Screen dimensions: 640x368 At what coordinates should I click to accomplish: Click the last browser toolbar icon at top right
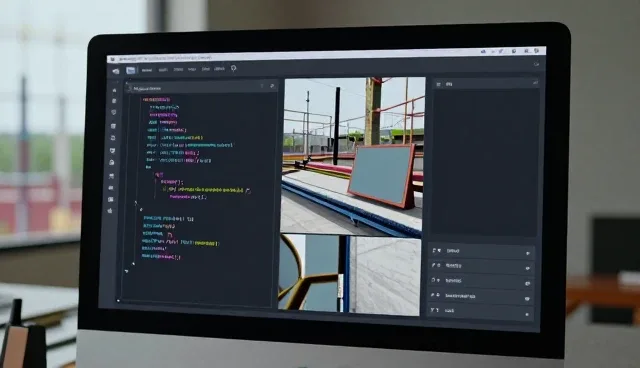(x=537, y=51)
